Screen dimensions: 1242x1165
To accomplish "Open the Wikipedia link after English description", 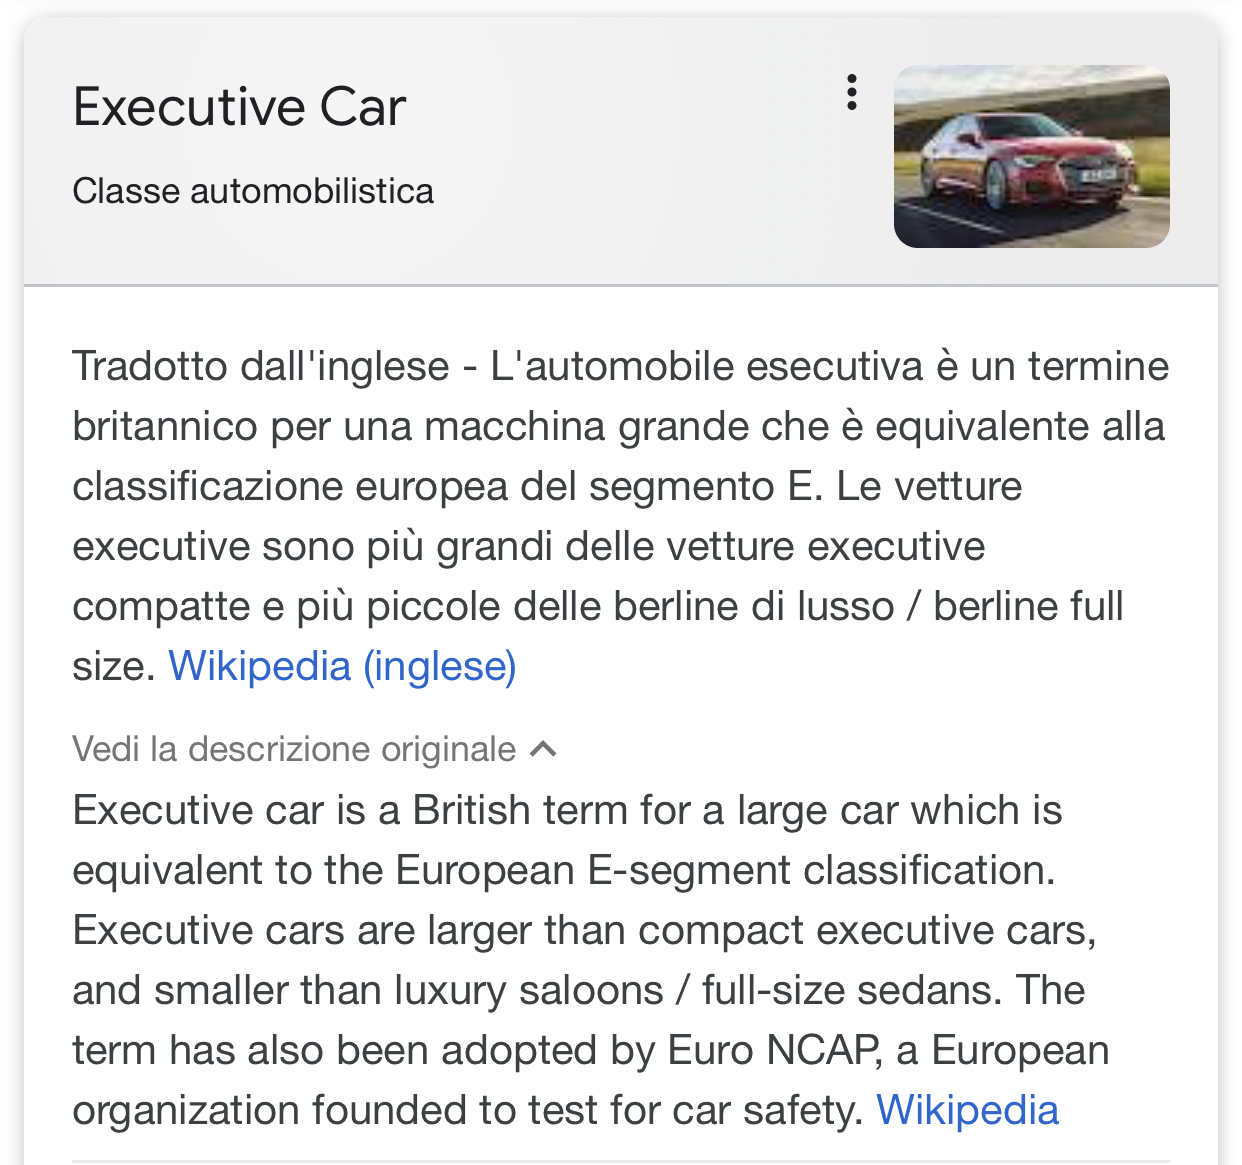I will pos(967,1110).
